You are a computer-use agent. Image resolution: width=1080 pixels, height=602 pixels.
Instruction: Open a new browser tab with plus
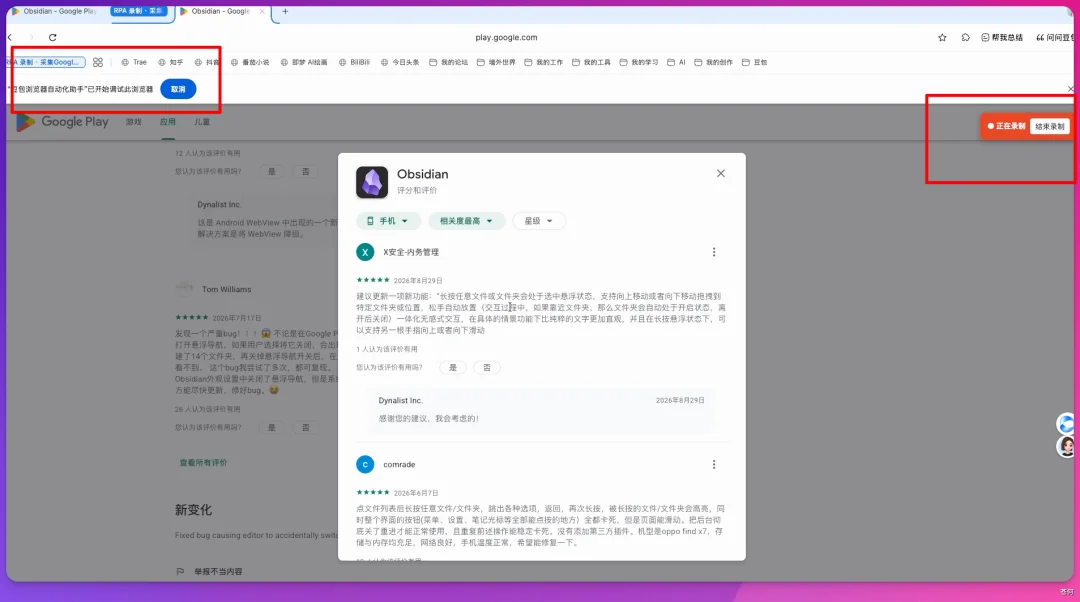pos(285,11)
